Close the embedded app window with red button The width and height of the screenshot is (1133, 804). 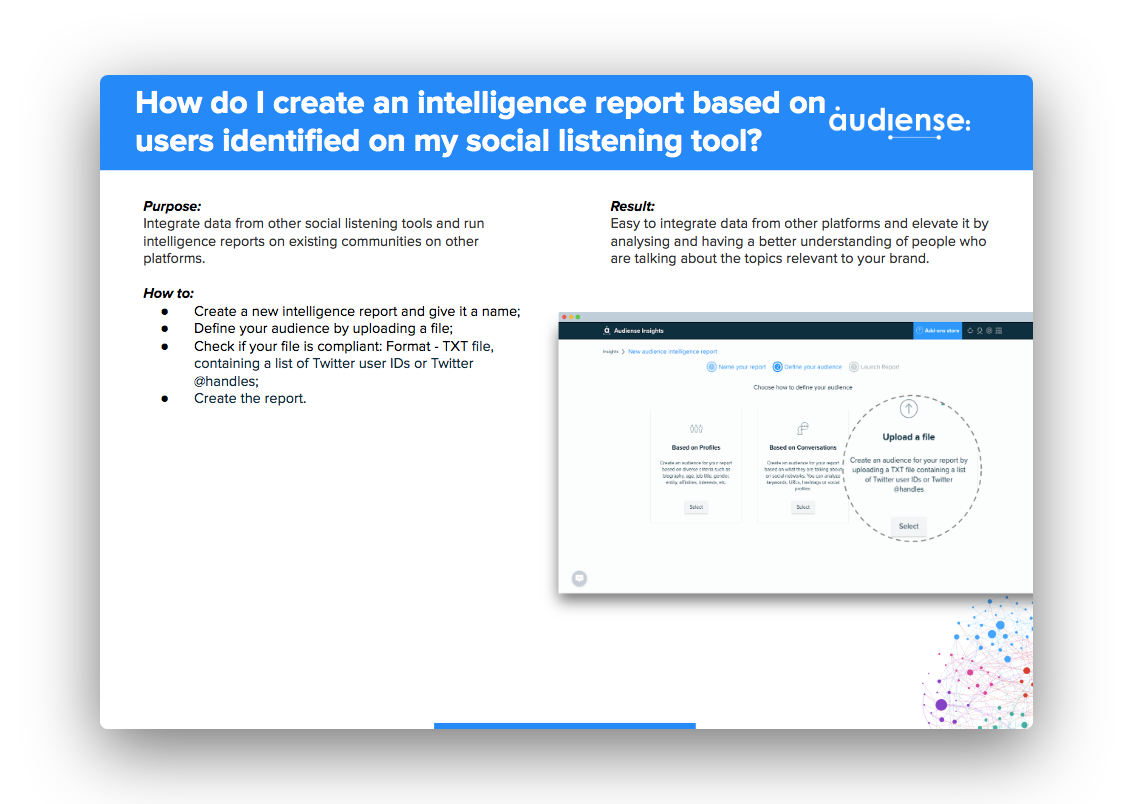coord(564,317)
